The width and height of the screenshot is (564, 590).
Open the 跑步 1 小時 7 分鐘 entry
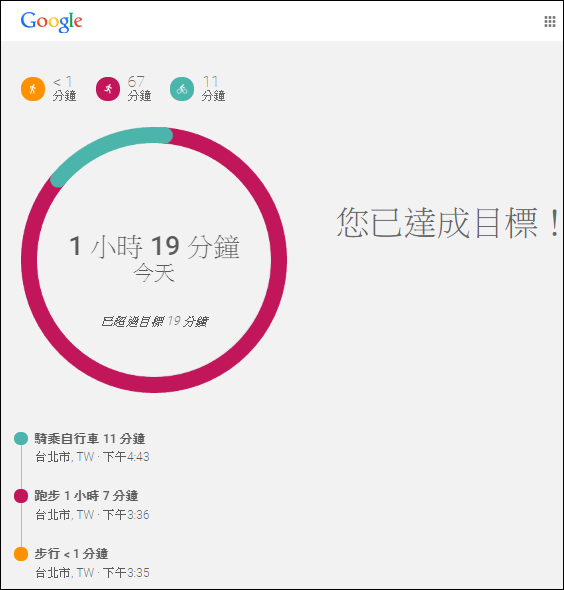pos(86,496)
